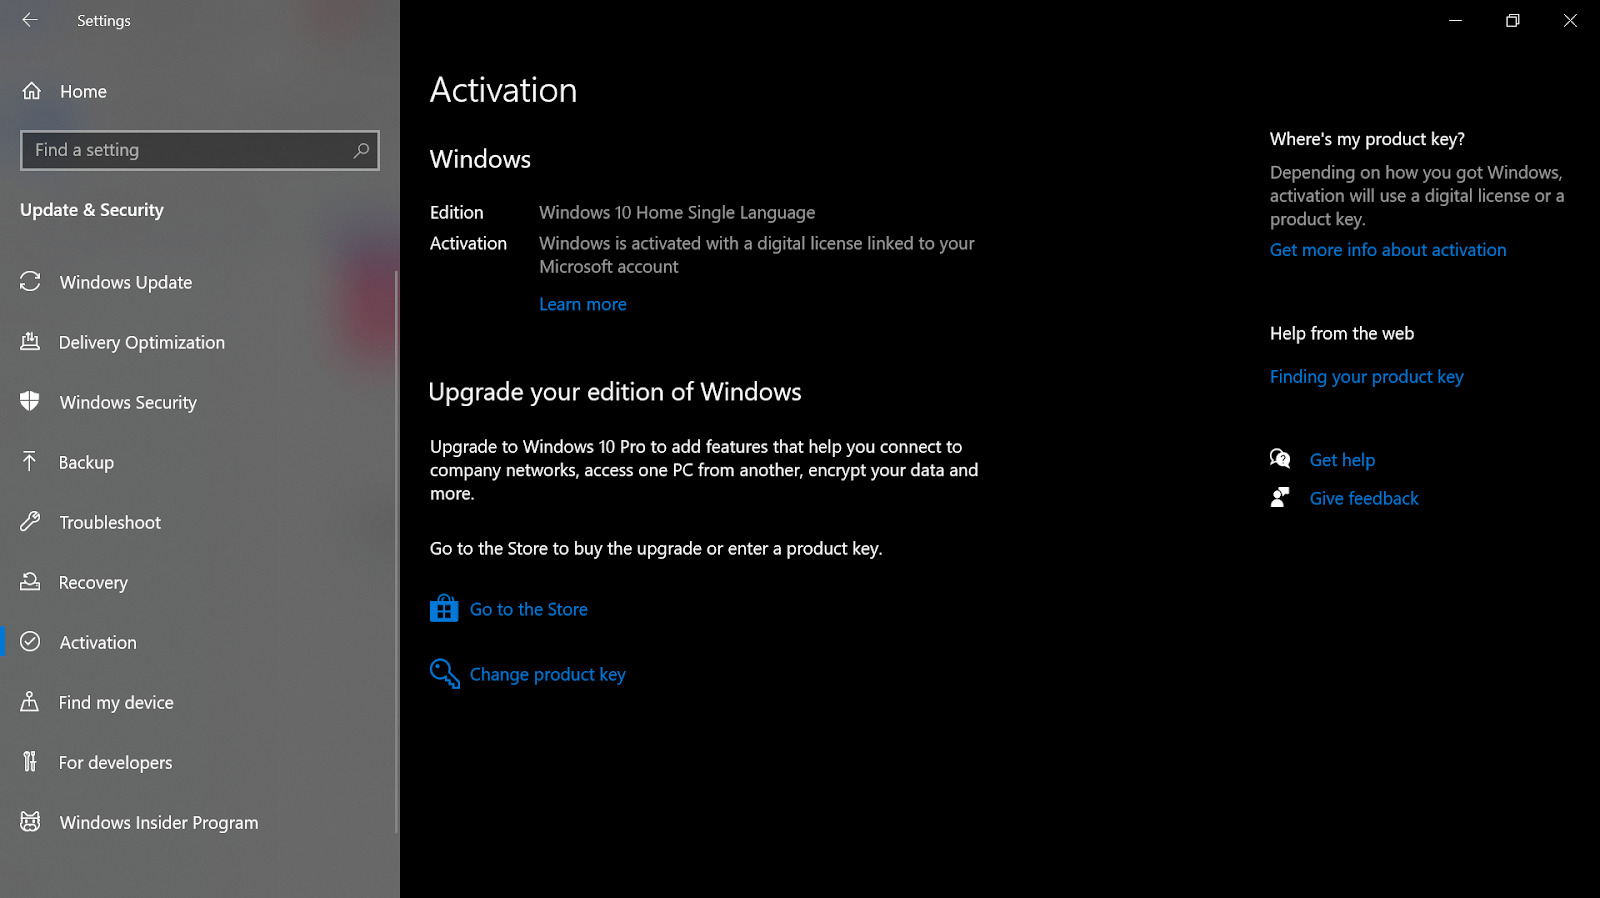This screenshot has height=898, width=1600.
Task: Click the Get help chat icon
Action: click(1280, 458)
